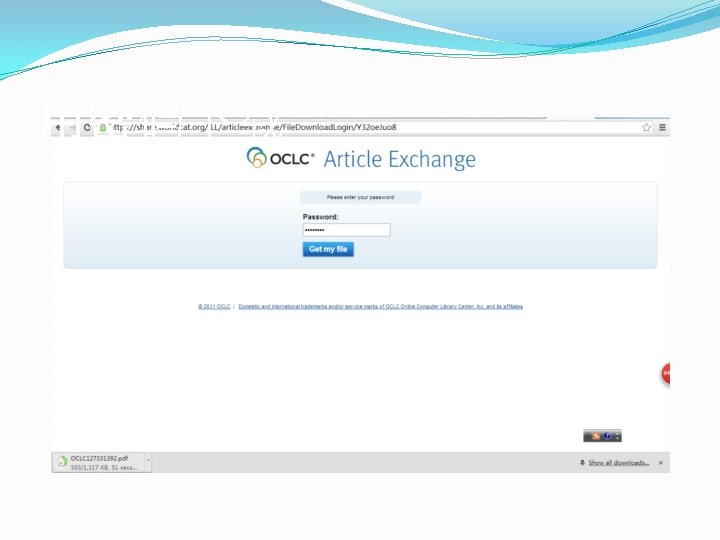Click the Get my file button

[x=328, y=249]
